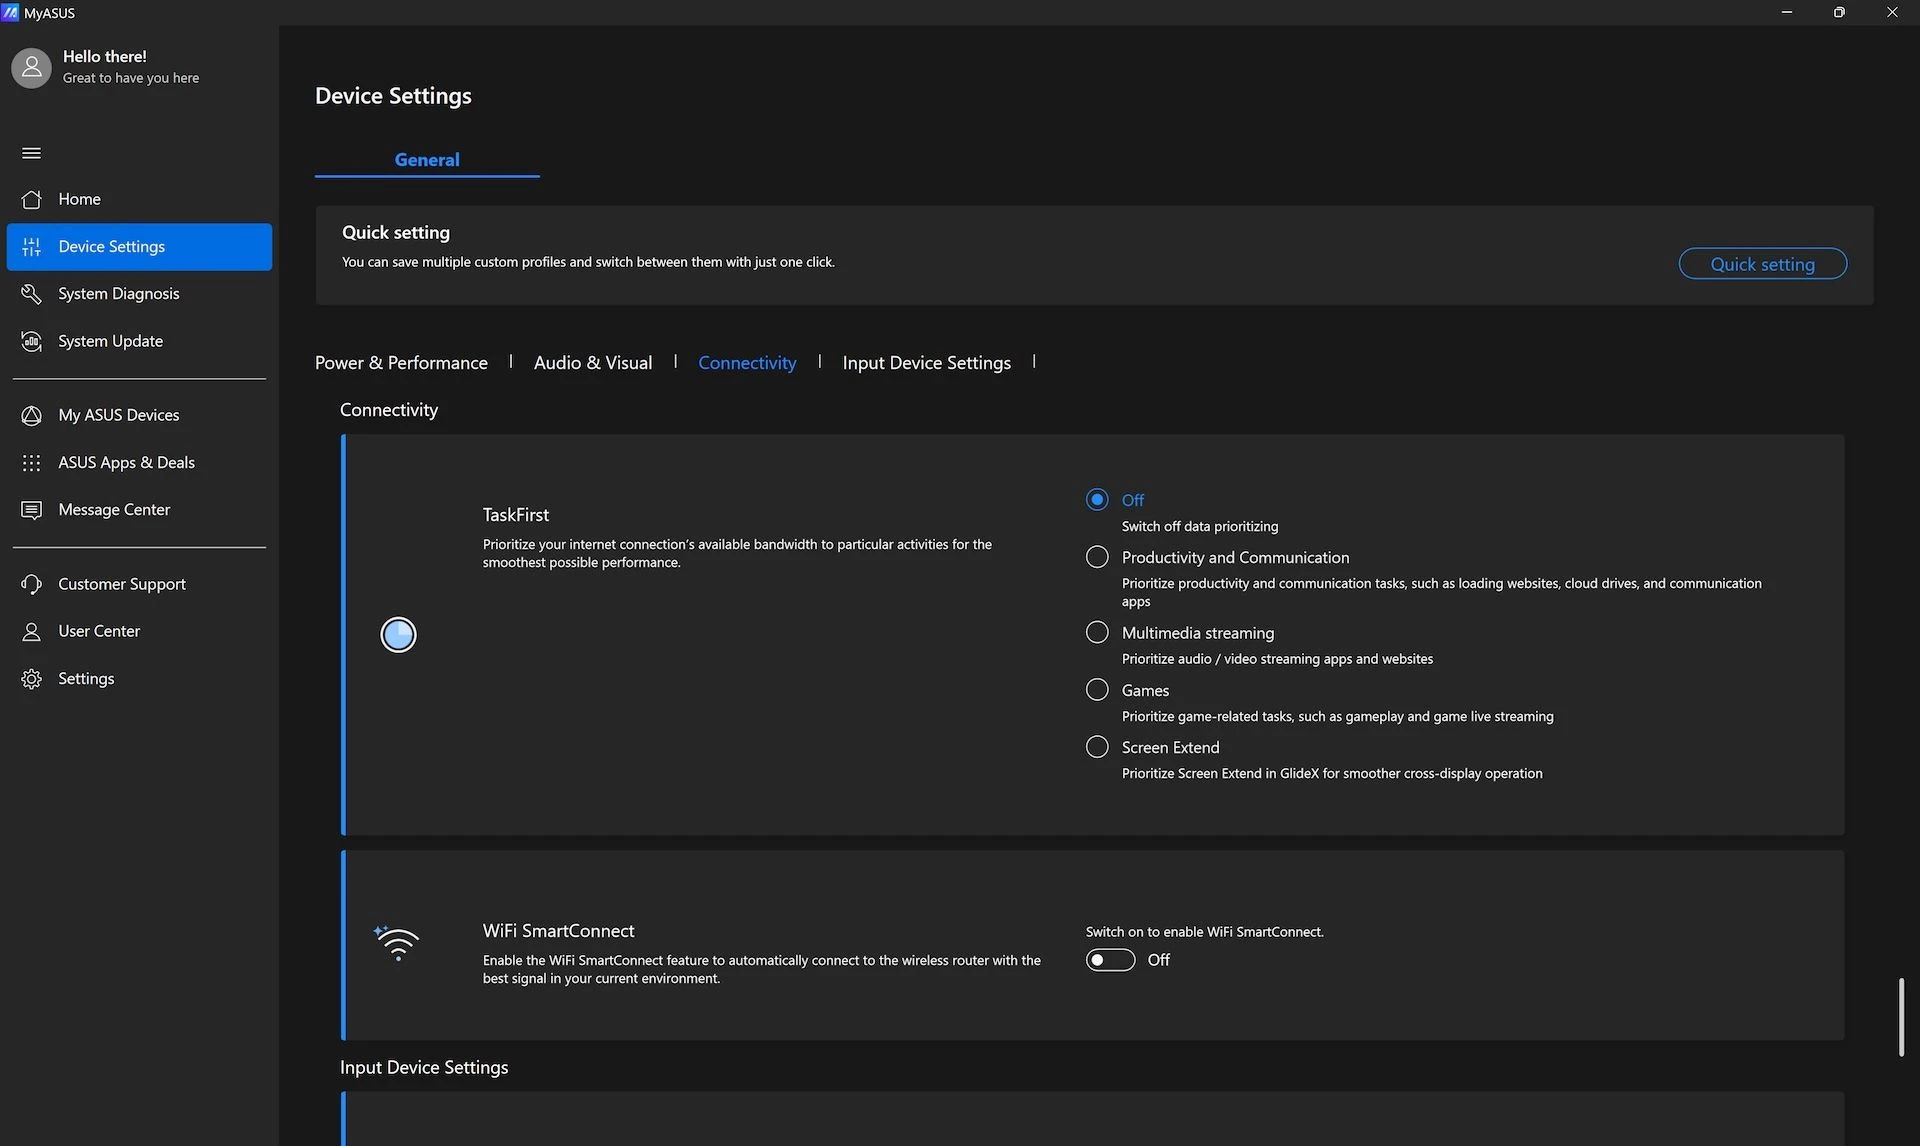Click 'Switch on to enable WiFi SmartConnect.' text
1920x1146 pixels.
(1204, 932)
